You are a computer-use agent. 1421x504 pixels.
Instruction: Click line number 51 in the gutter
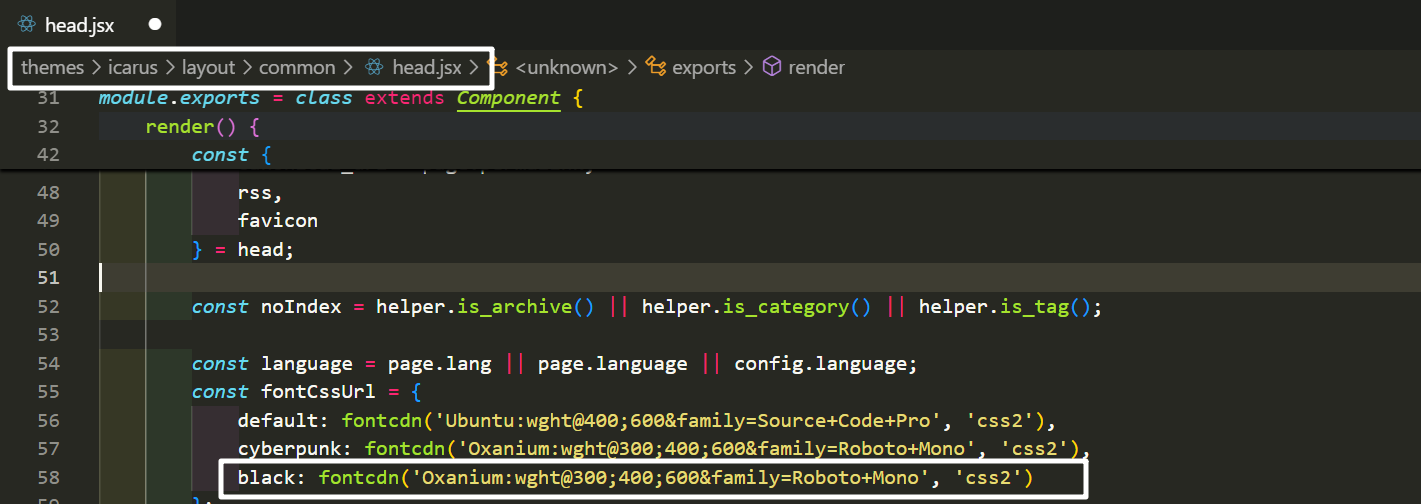click(x=48, y=277)
